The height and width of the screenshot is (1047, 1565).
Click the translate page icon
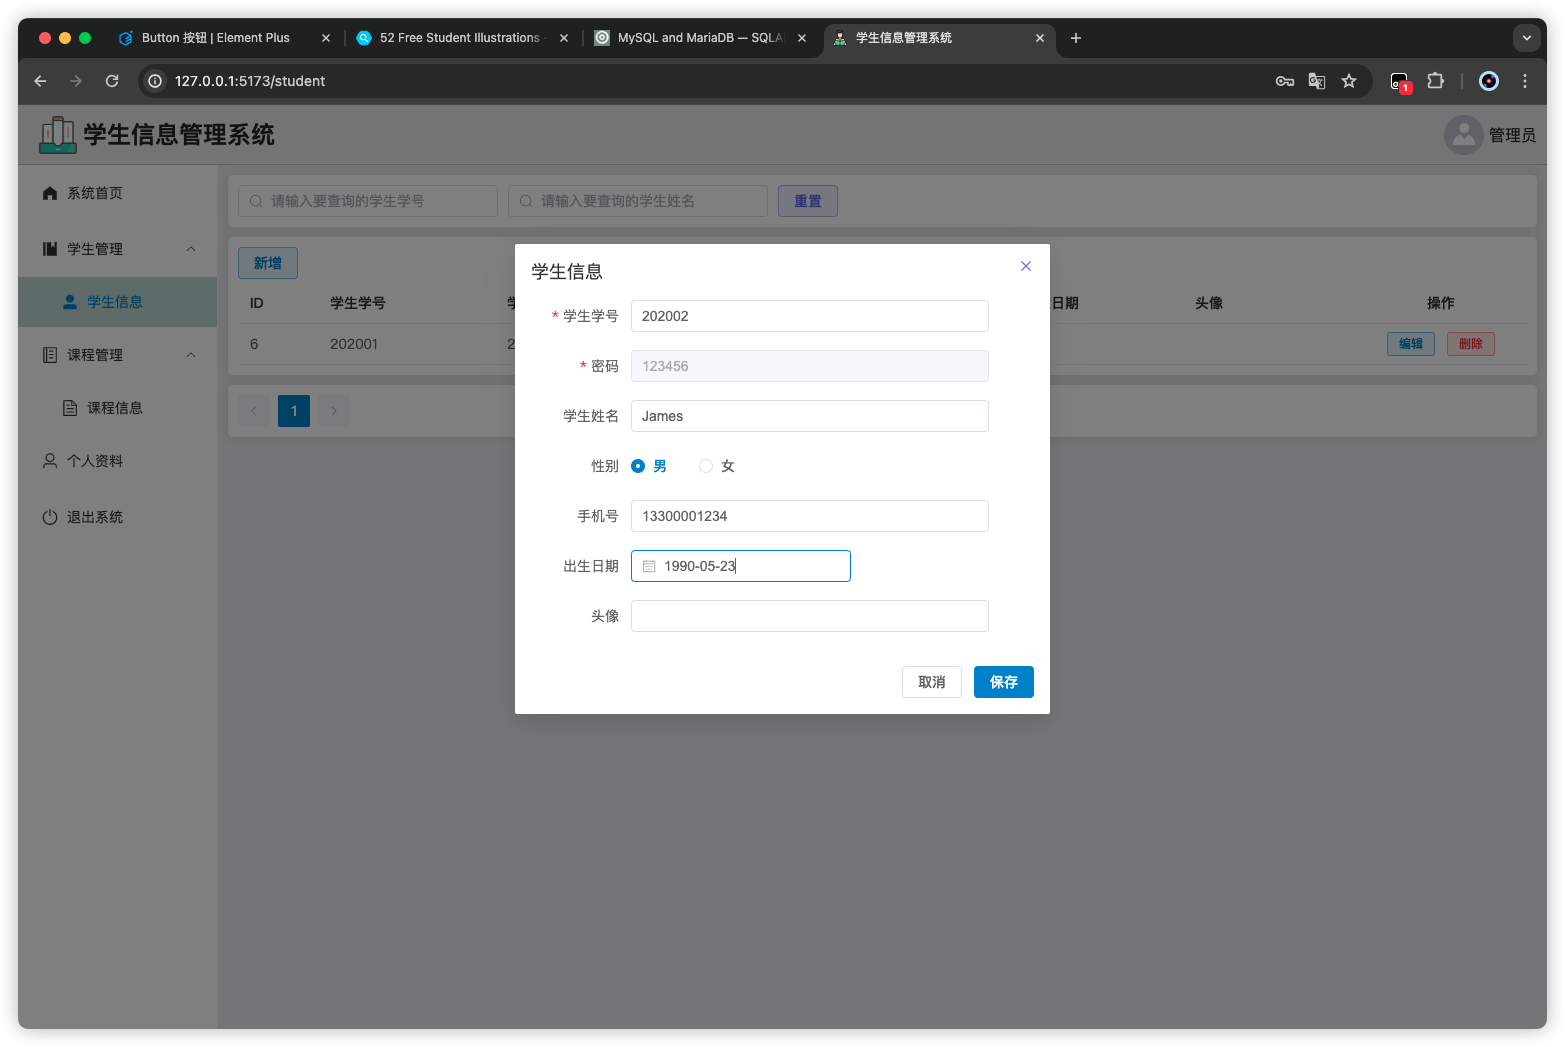point(1317,81)
